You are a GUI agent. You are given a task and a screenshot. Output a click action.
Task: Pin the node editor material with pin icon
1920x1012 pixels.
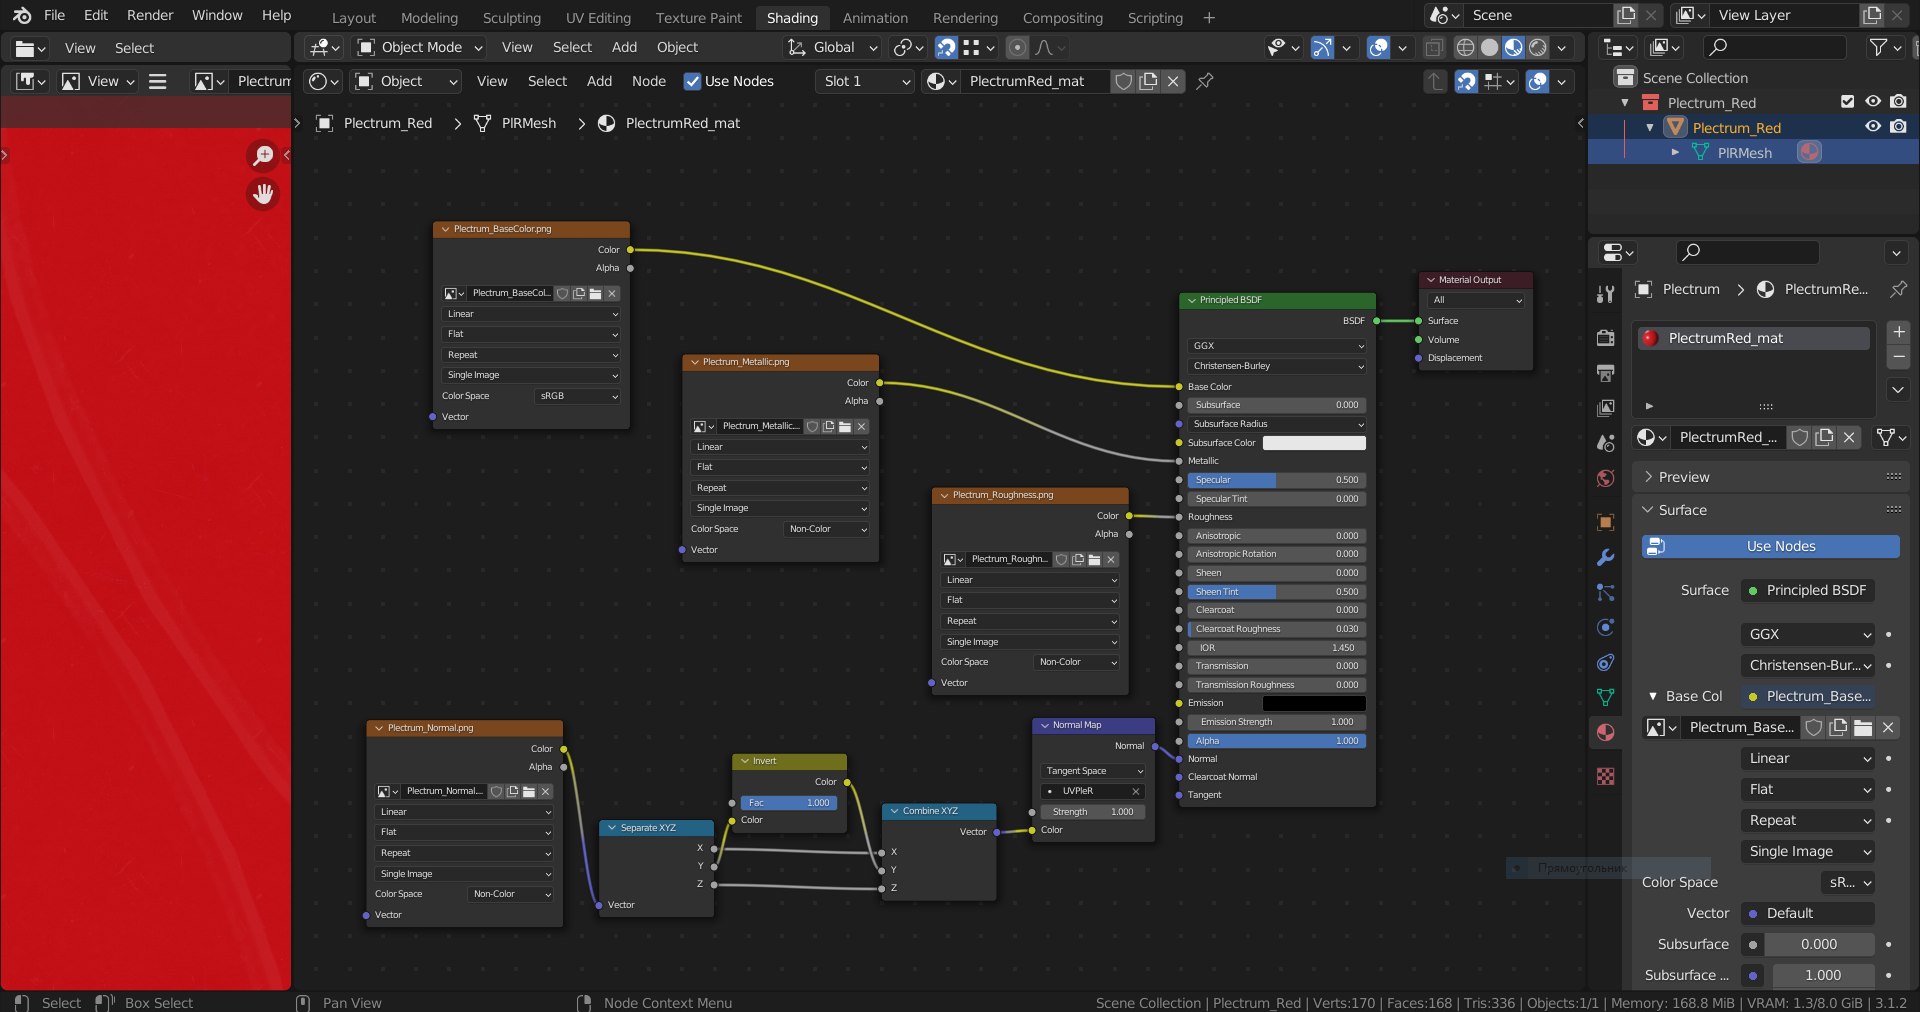pos(1205,81)
